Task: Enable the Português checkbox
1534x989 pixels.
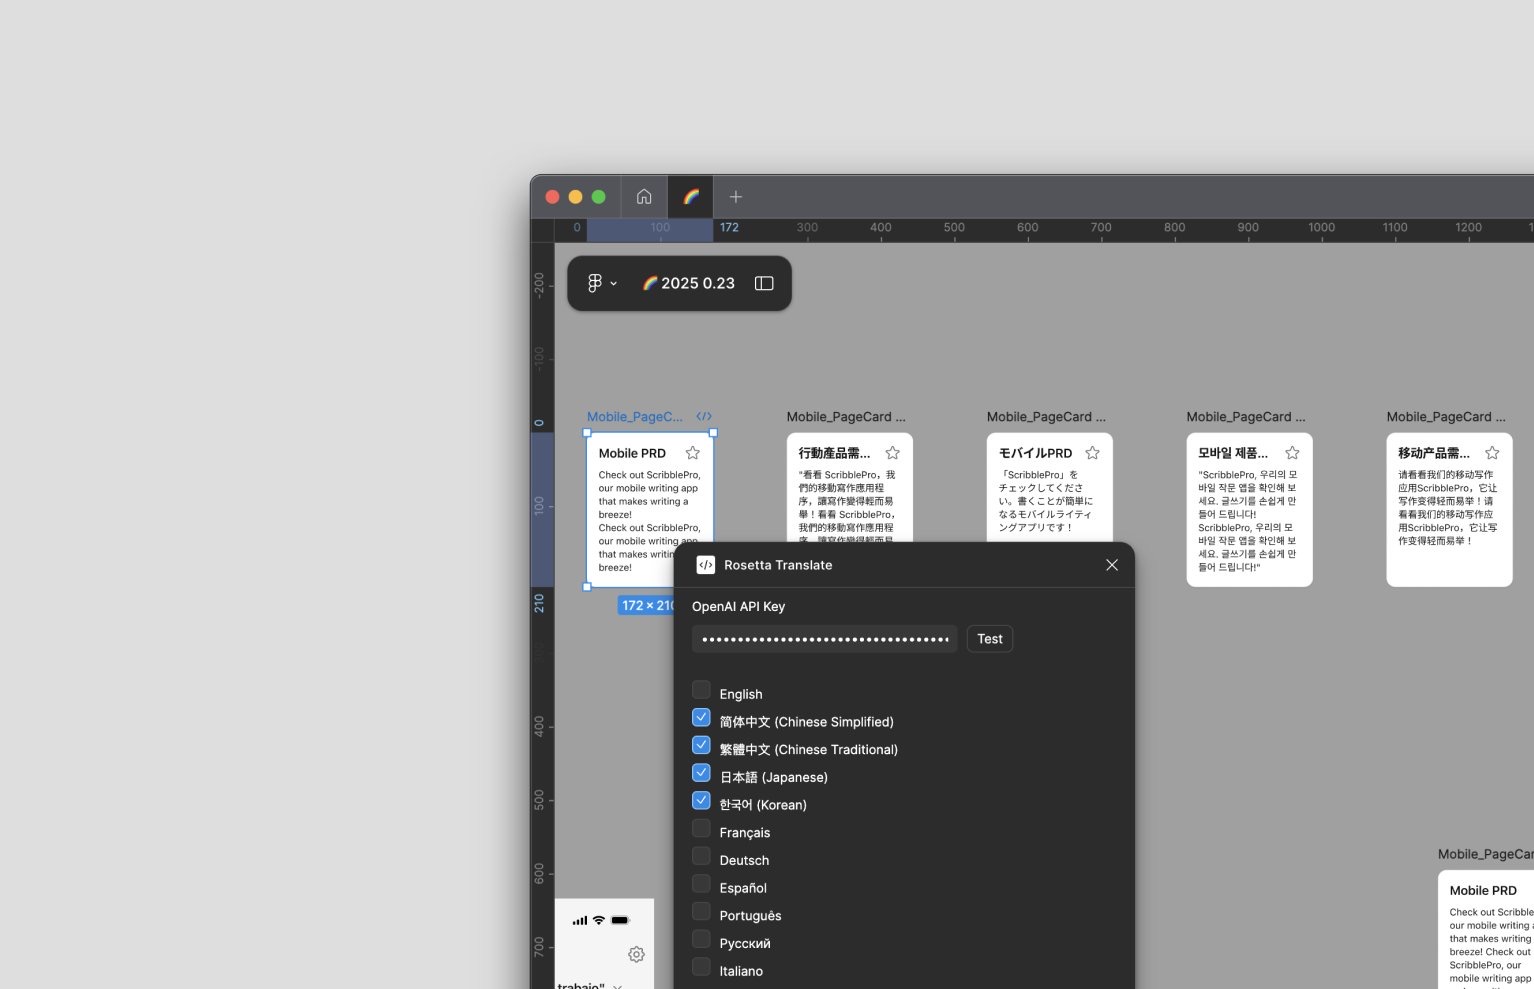Action: coord(702,912)
